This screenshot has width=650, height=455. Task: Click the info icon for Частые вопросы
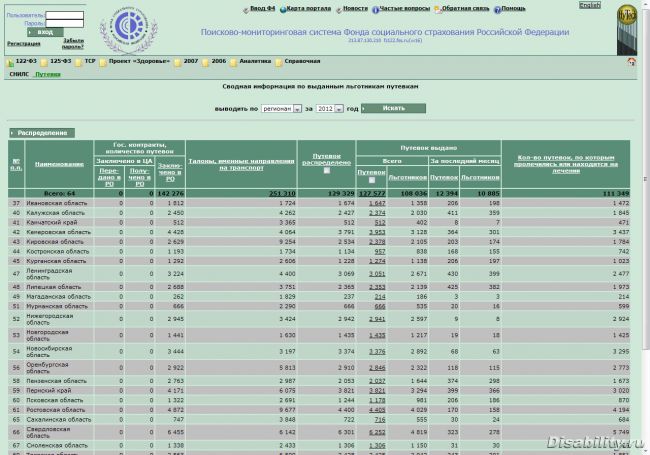tap(376, 10)
